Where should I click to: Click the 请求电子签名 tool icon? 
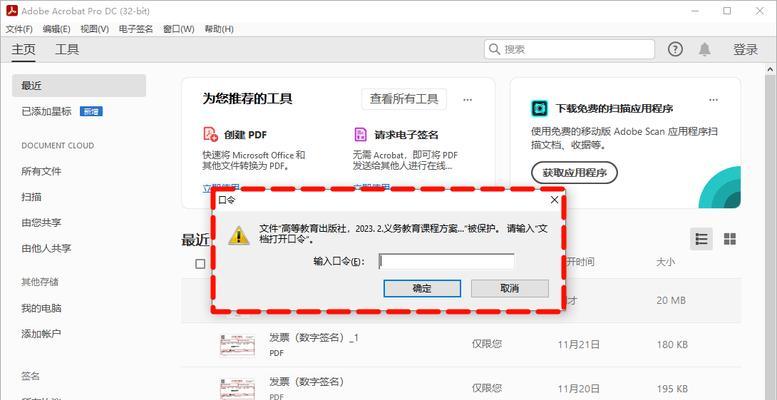(x=360, y=134)
